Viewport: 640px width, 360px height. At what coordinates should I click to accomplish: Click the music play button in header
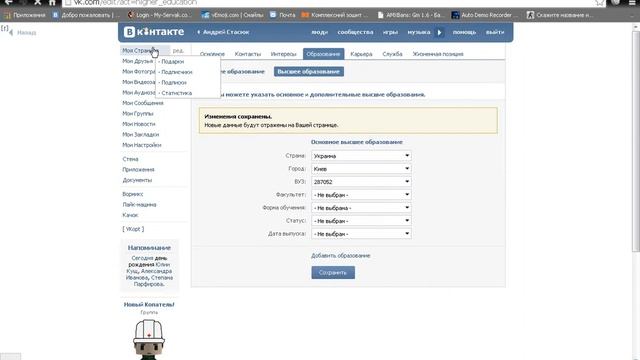[x=440, y=32]
